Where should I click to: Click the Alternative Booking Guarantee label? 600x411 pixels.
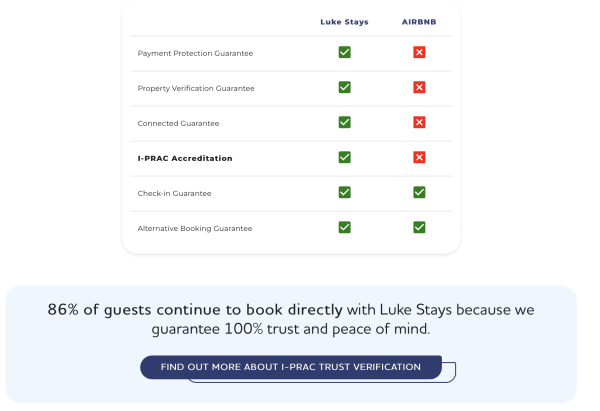195,228
